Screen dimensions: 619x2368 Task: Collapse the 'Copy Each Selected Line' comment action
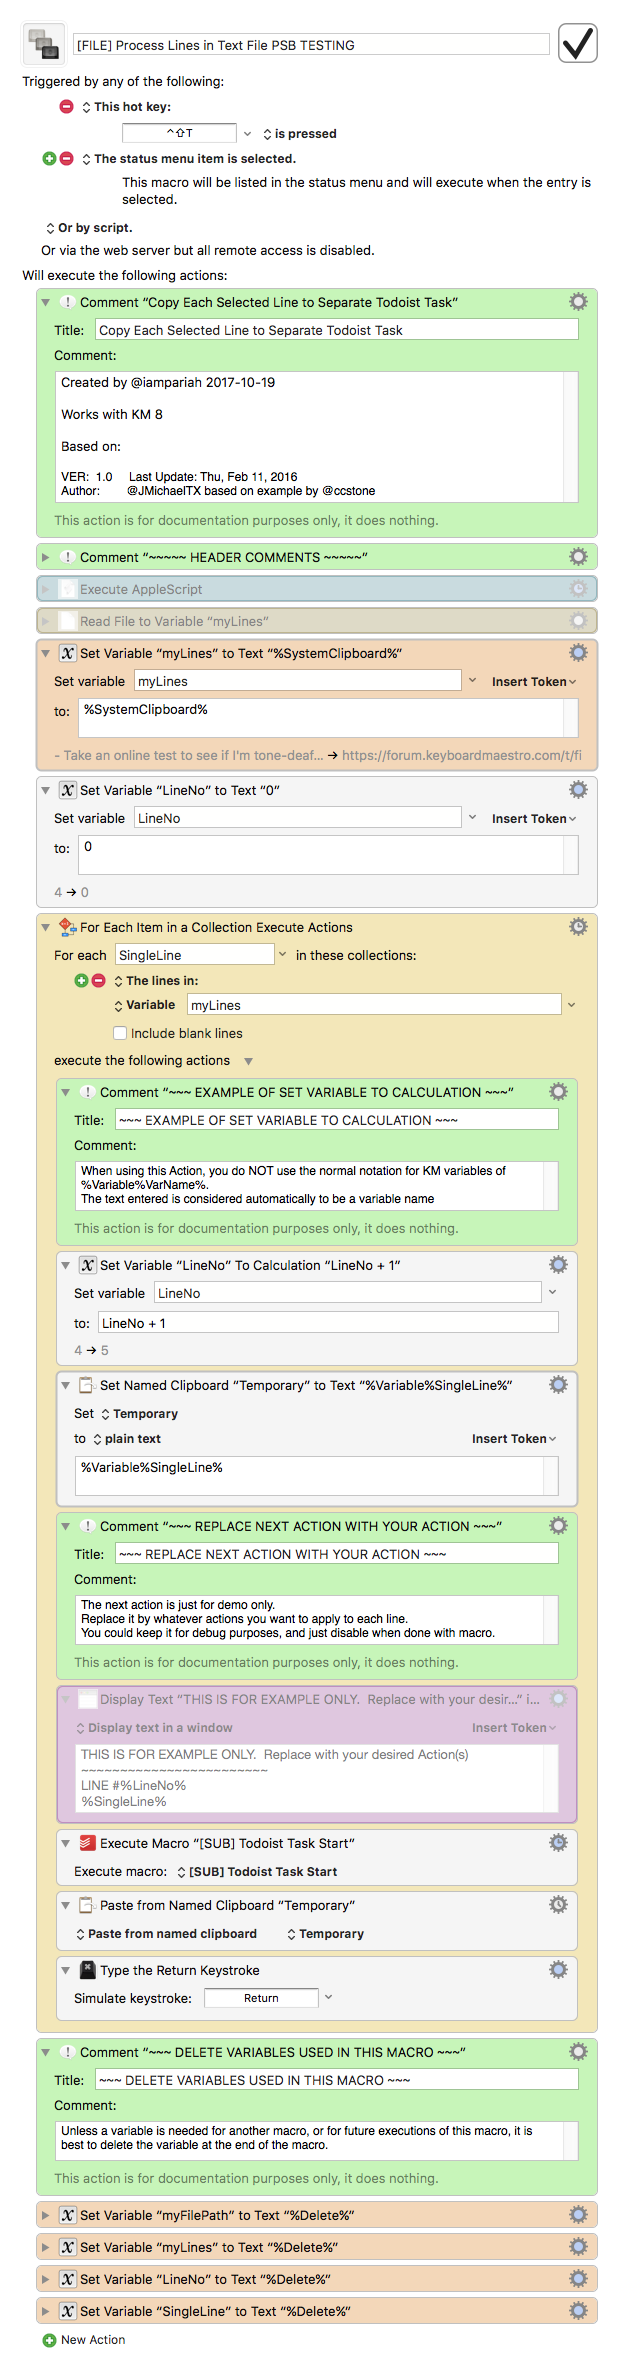pos(45,302)
